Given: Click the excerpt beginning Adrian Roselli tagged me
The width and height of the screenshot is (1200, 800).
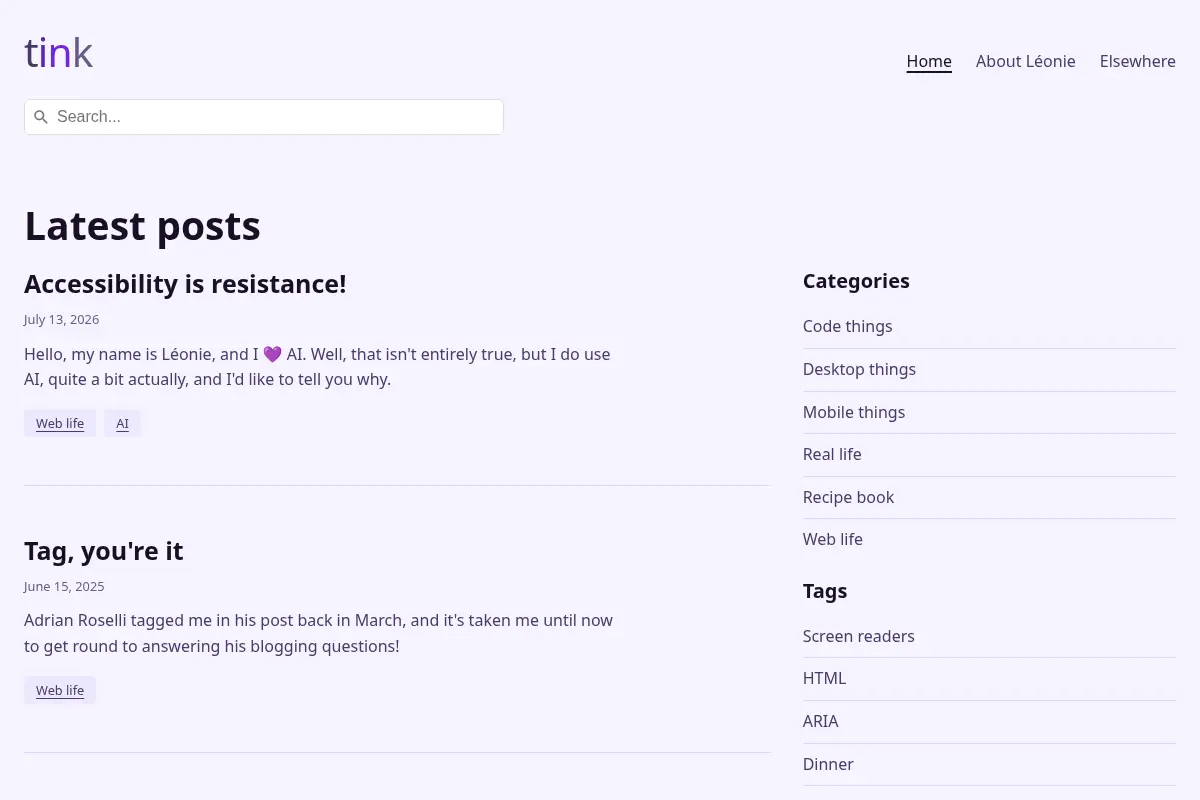Looking at the screenshot, I should [318, 633].
